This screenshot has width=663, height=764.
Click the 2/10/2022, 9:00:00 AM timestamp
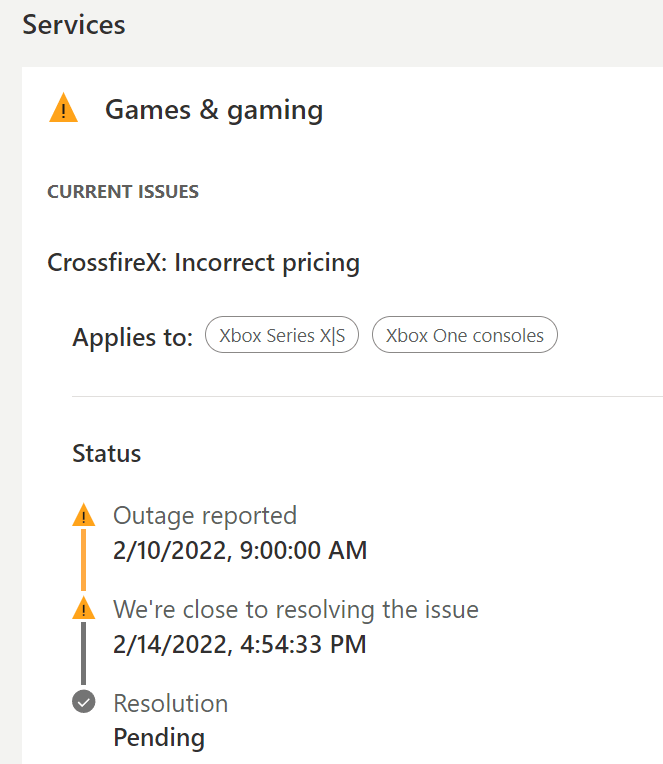[x=240, y=550]
